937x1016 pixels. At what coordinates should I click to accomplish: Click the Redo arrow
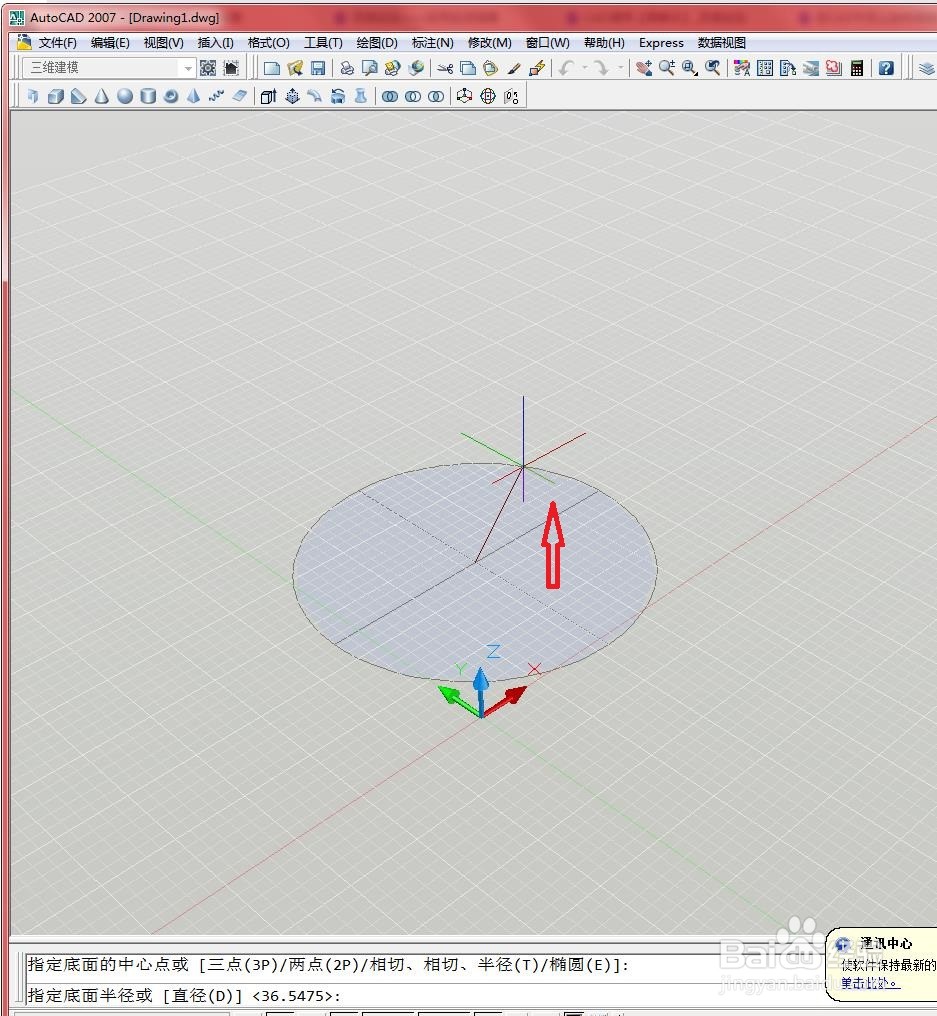coord(601,68)
